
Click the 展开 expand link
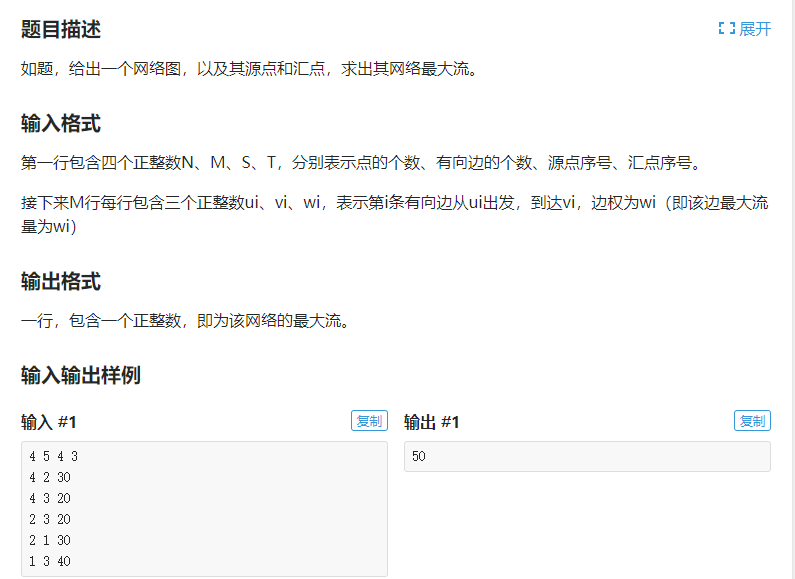click(x=745, y=29)
